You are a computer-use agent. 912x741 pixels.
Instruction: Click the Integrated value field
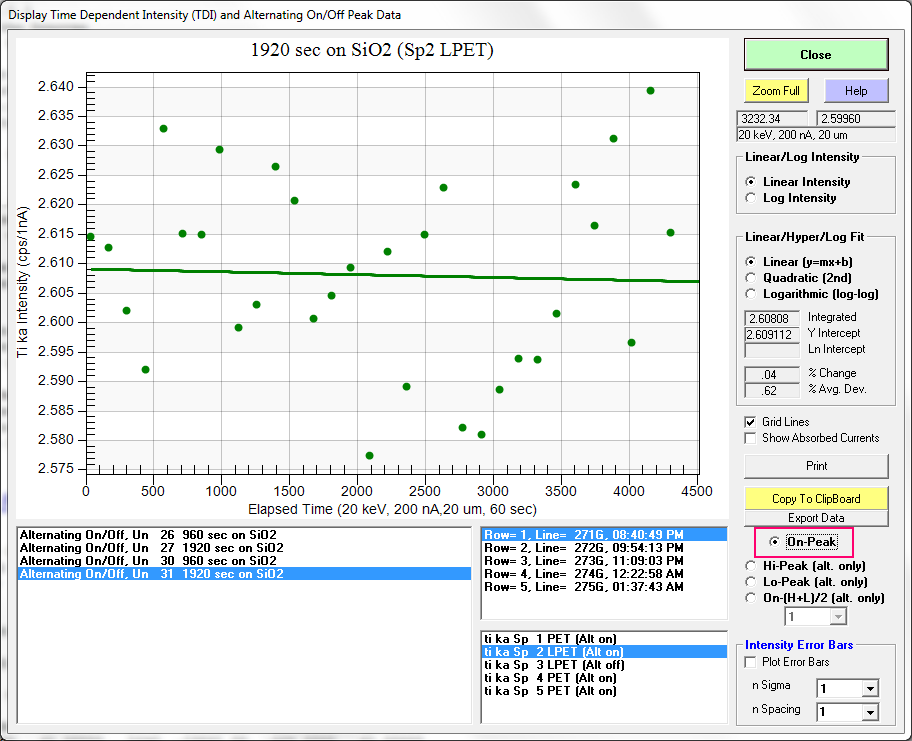point(771,318)
